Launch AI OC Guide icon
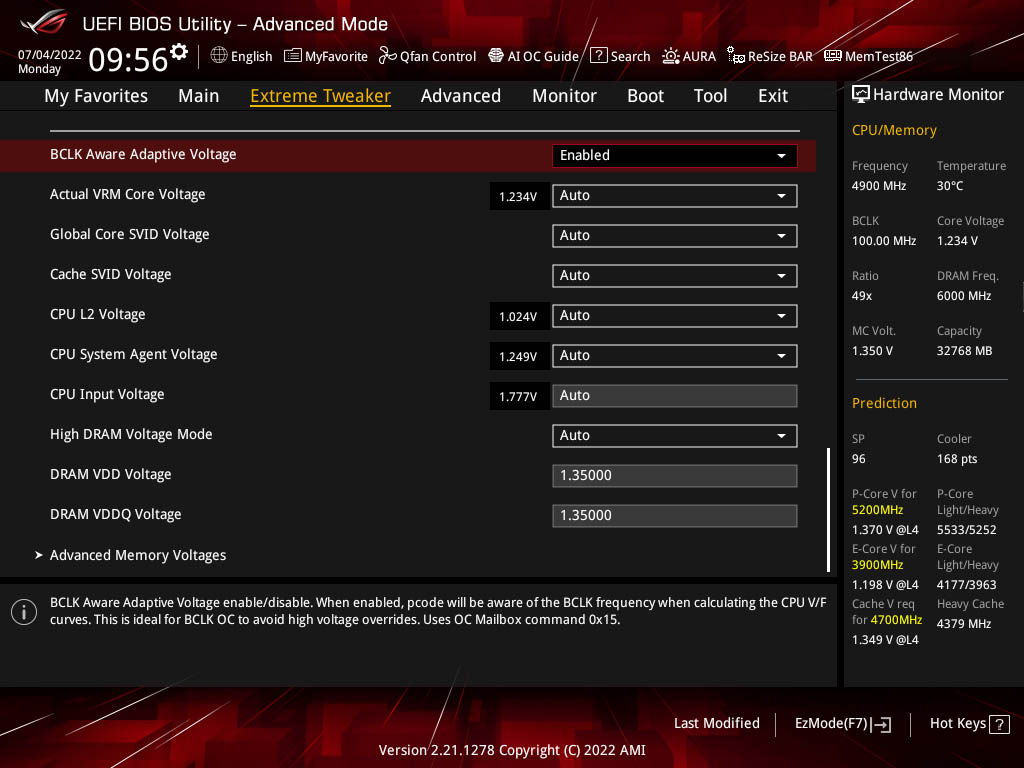The width and height of the screenshot is (1024, 768). [x=496, y=56]
